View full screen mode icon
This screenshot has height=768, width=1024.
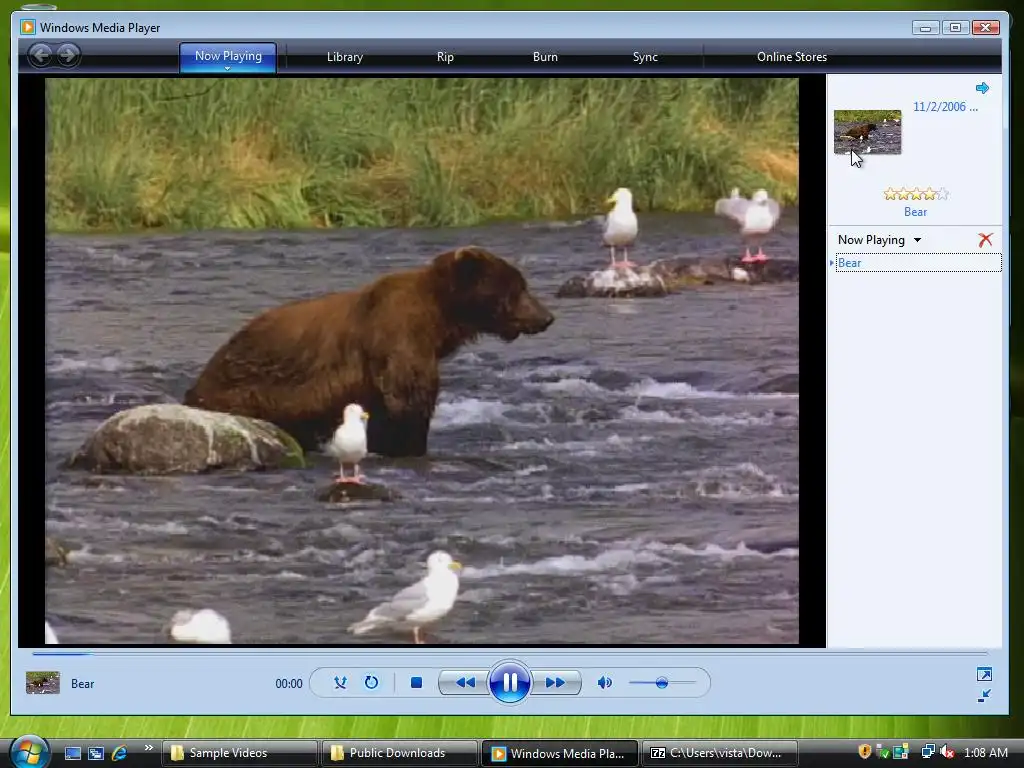point(984,675)
